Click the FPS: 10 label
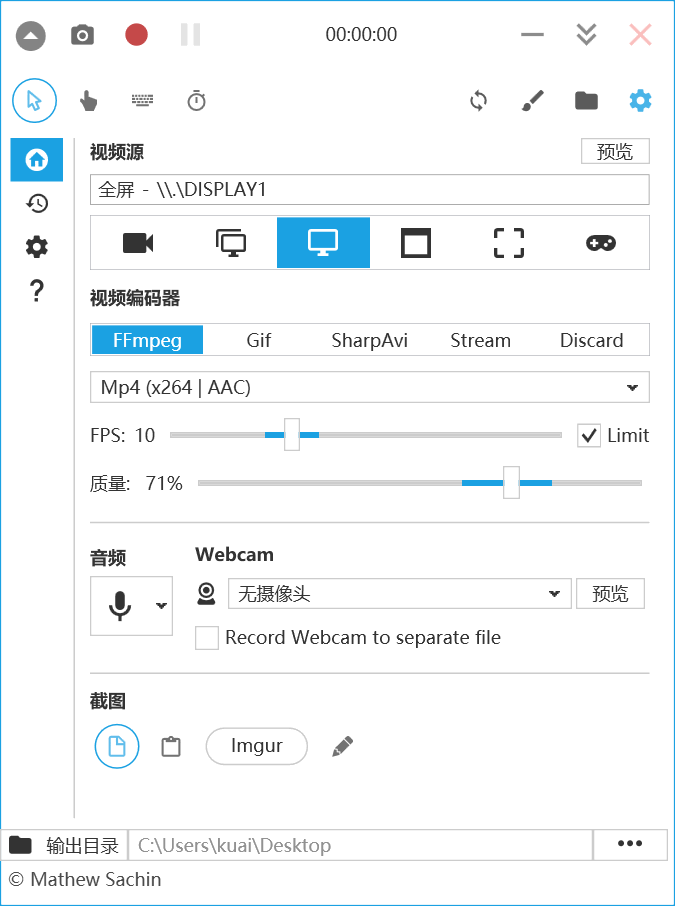Screen dimensions: 675x906 click(123, 435)
